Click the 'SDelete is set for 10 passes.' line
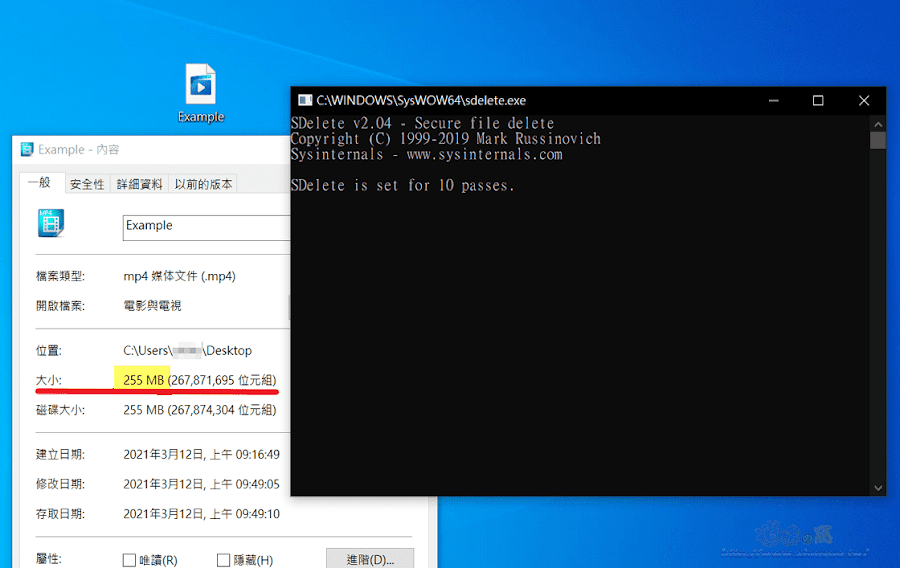Image resolution: width=900 pixels, height=568 pixels. 402,185
